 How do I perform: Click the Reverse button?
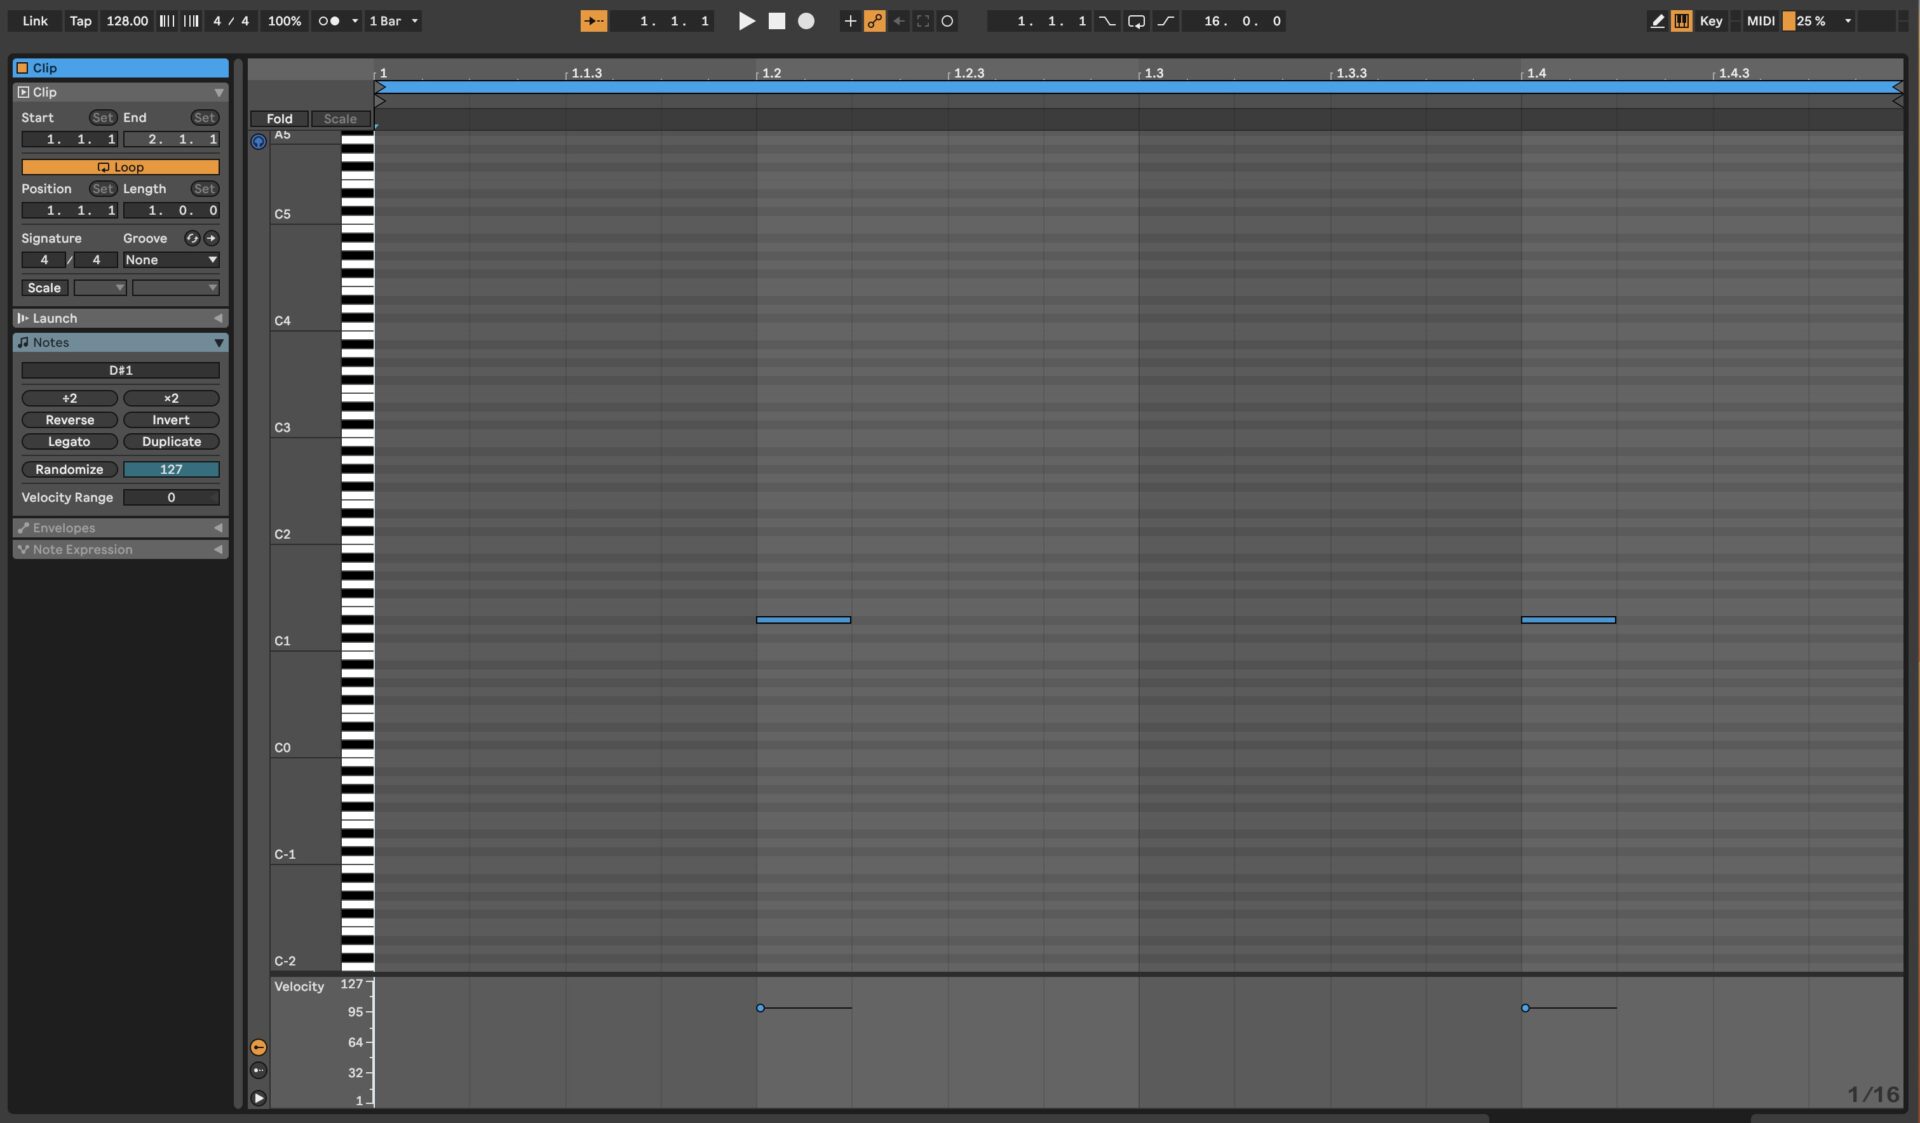click(x=69, y=419)
